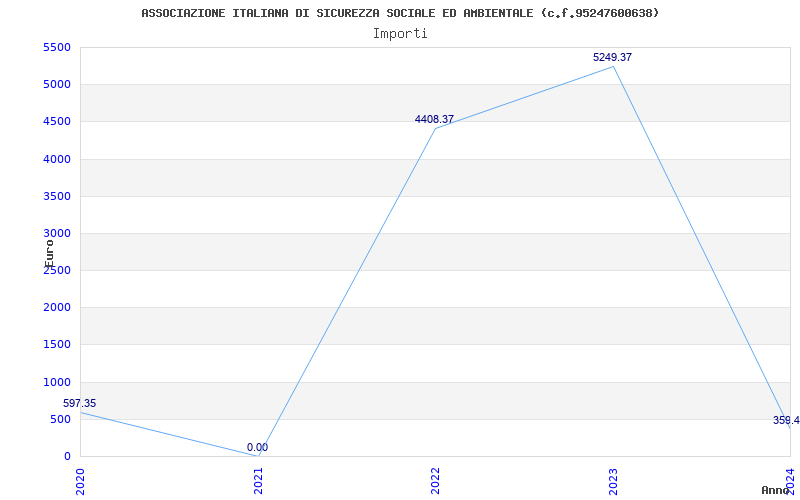Click the 'Euro' y-axis title
The width and height of the screenshot is (800, 500).
49,253
